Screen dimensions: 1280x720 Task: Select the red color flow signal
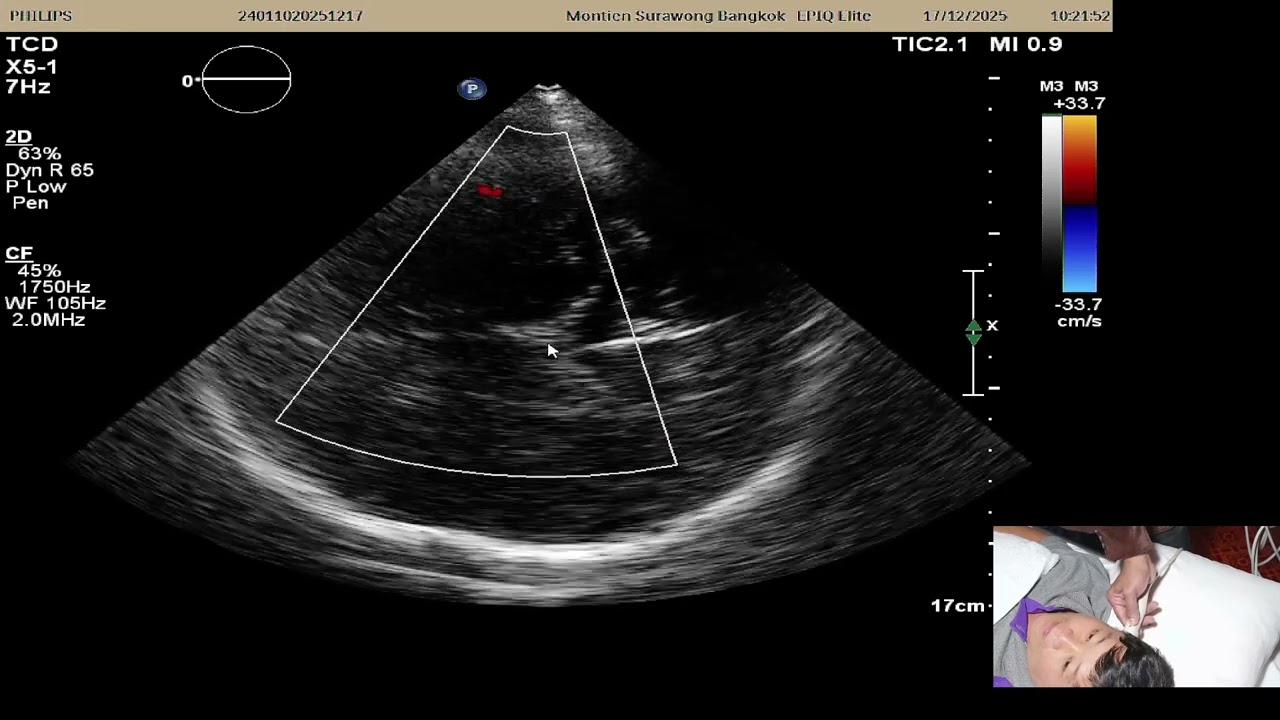tap(490, 190)
